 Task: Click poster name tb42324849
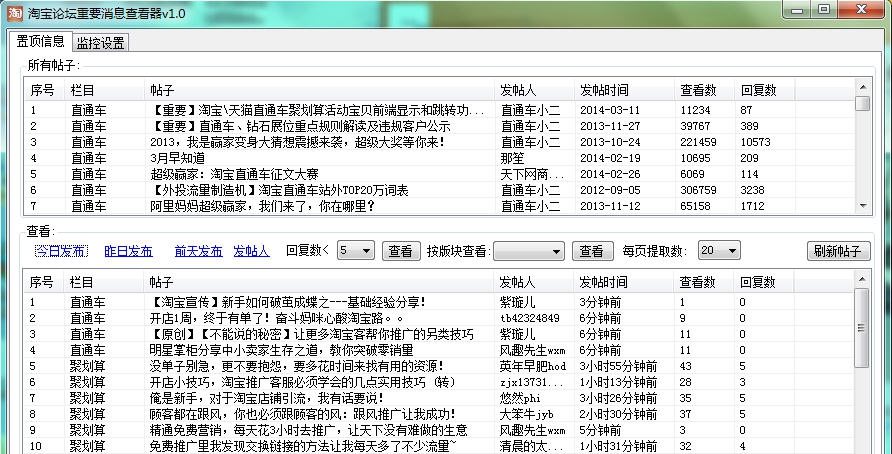pyautogui.click(x=530, y=319)
